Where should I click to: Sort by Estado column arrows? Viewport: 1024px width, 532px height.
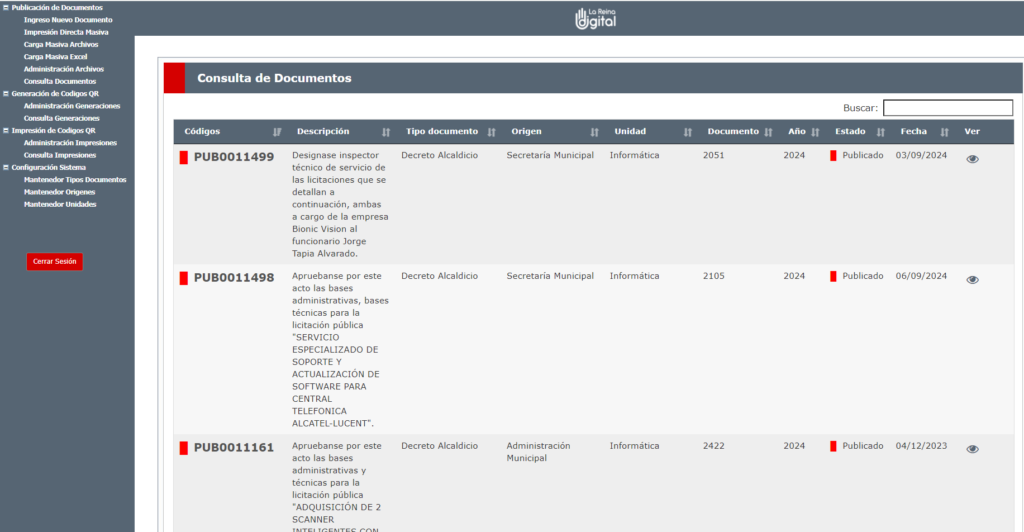881,132
